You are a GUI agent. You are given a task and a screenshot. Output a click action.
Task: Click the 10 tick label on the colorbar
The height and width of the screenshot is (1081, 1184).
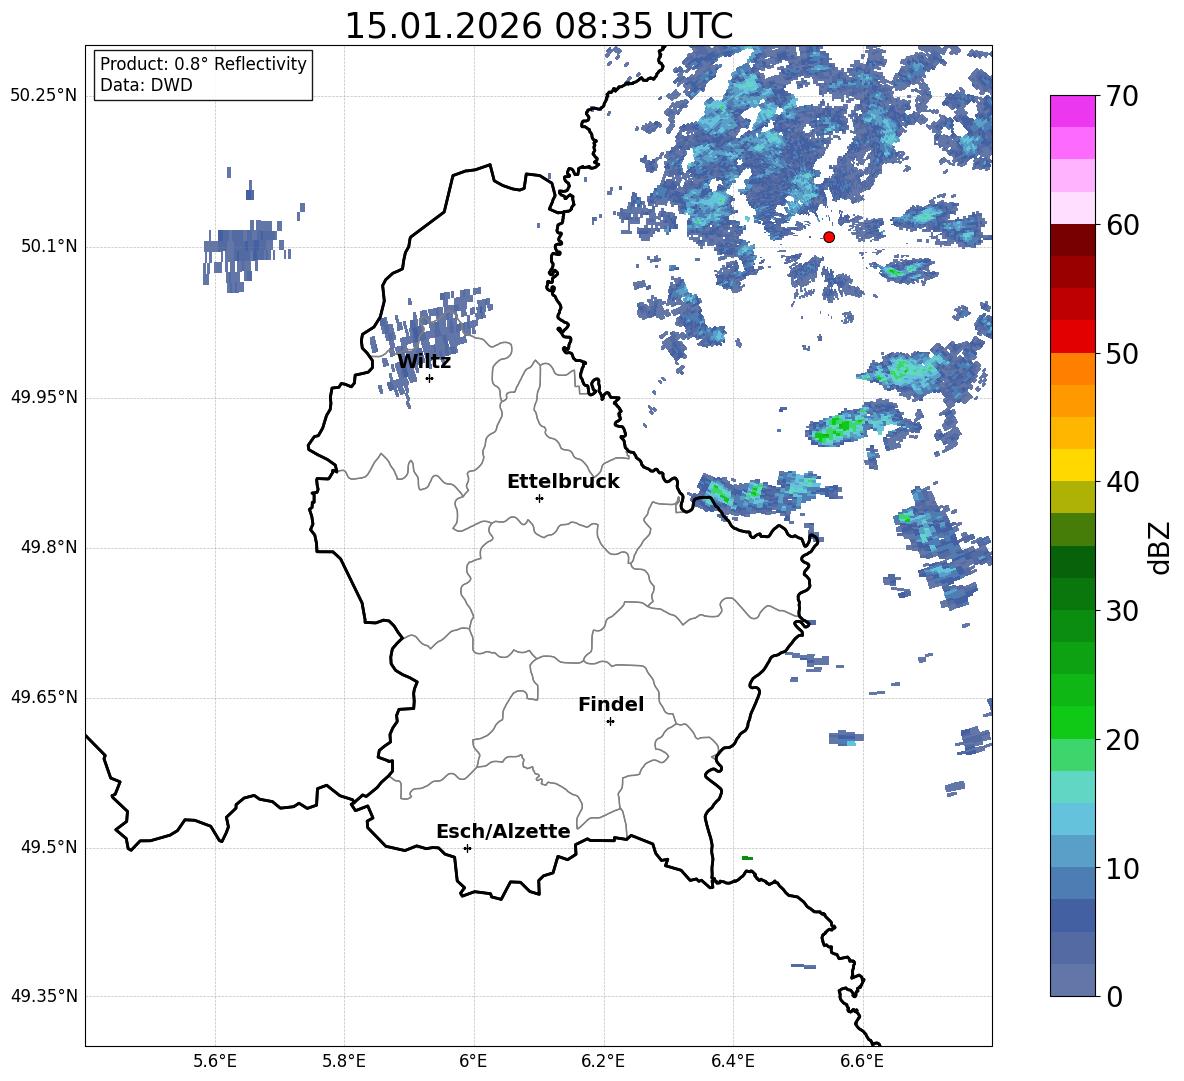pos(1122,868)
